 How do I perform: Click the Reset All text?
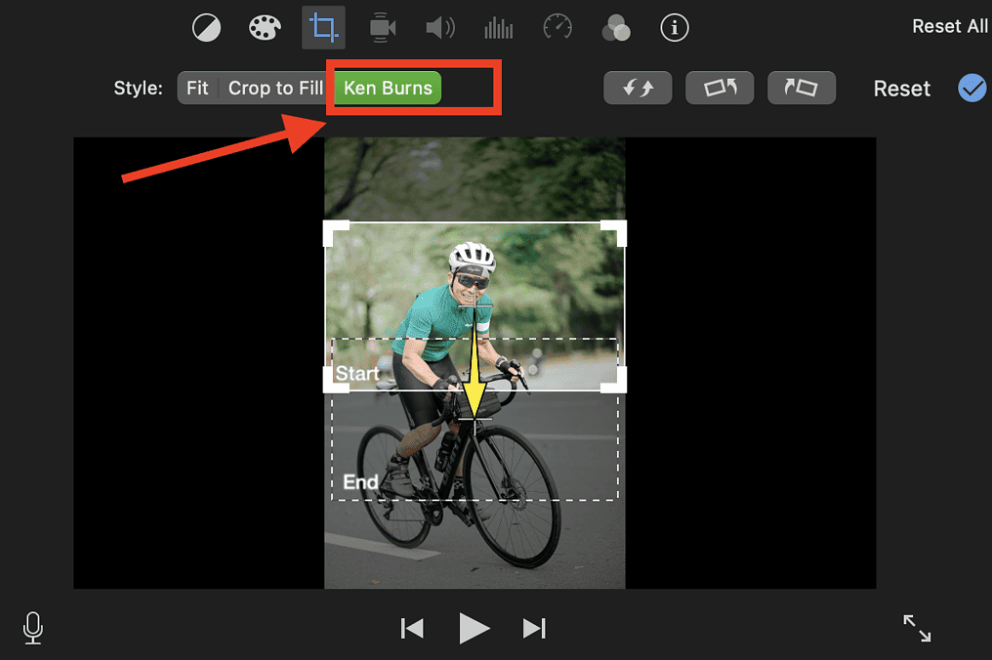949,25
